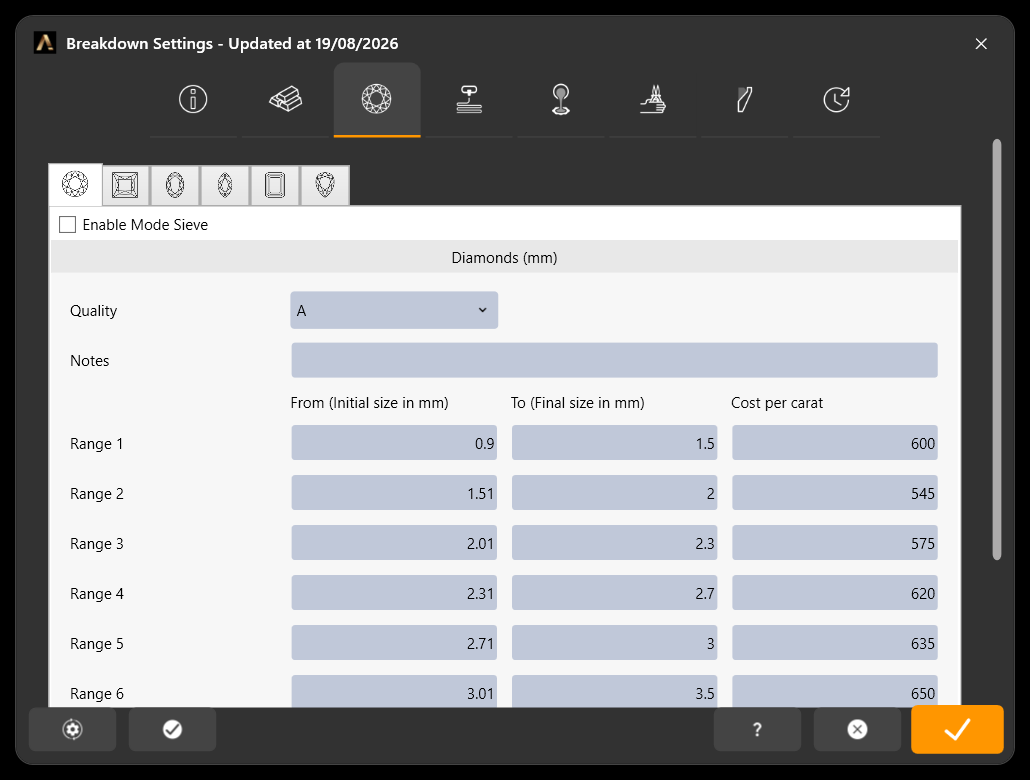This screenshot has height=780, width=1030.
Task: Edit Range 6 To value 3.5
Action: [x=614, y=691]
